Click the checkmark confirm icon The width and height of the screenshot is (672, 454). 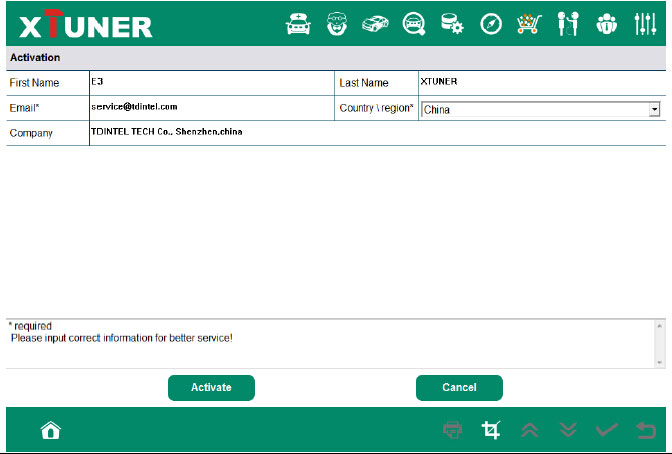coord(607,430)
